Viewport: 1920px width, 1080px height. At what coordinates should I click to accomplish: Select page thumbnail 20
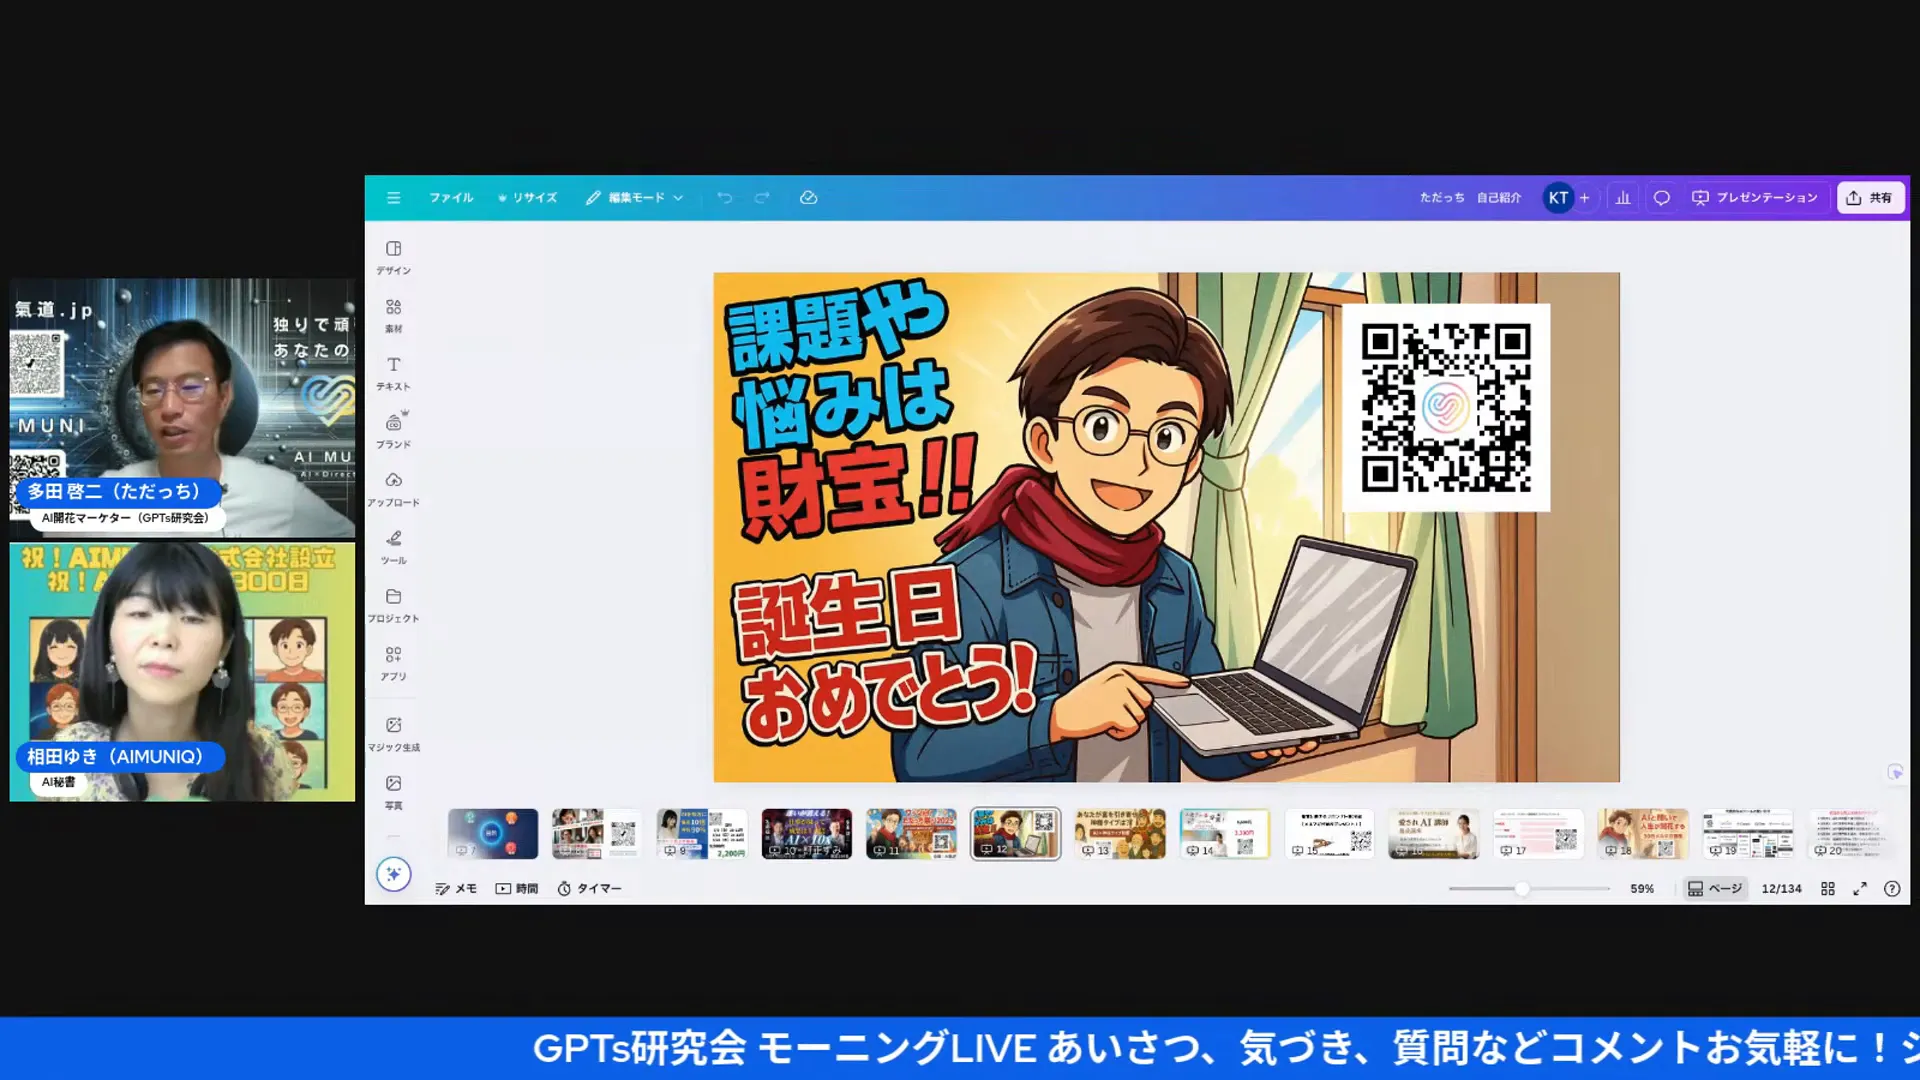(1851, 834)
